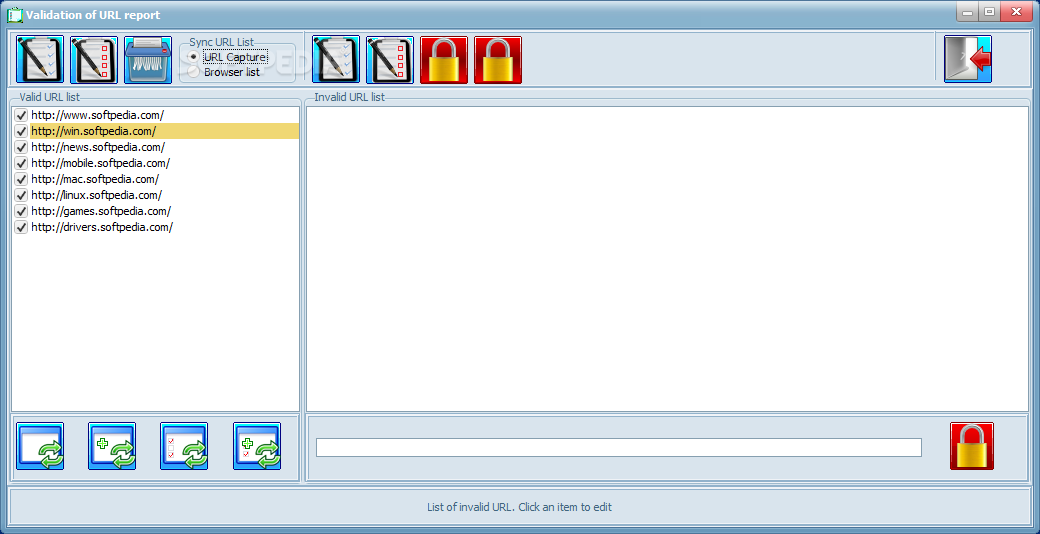Viewport: 1040px width, 534px height.
Task: Select the http://games.softpedia.com/ URL text
Action: click(101, 212)
